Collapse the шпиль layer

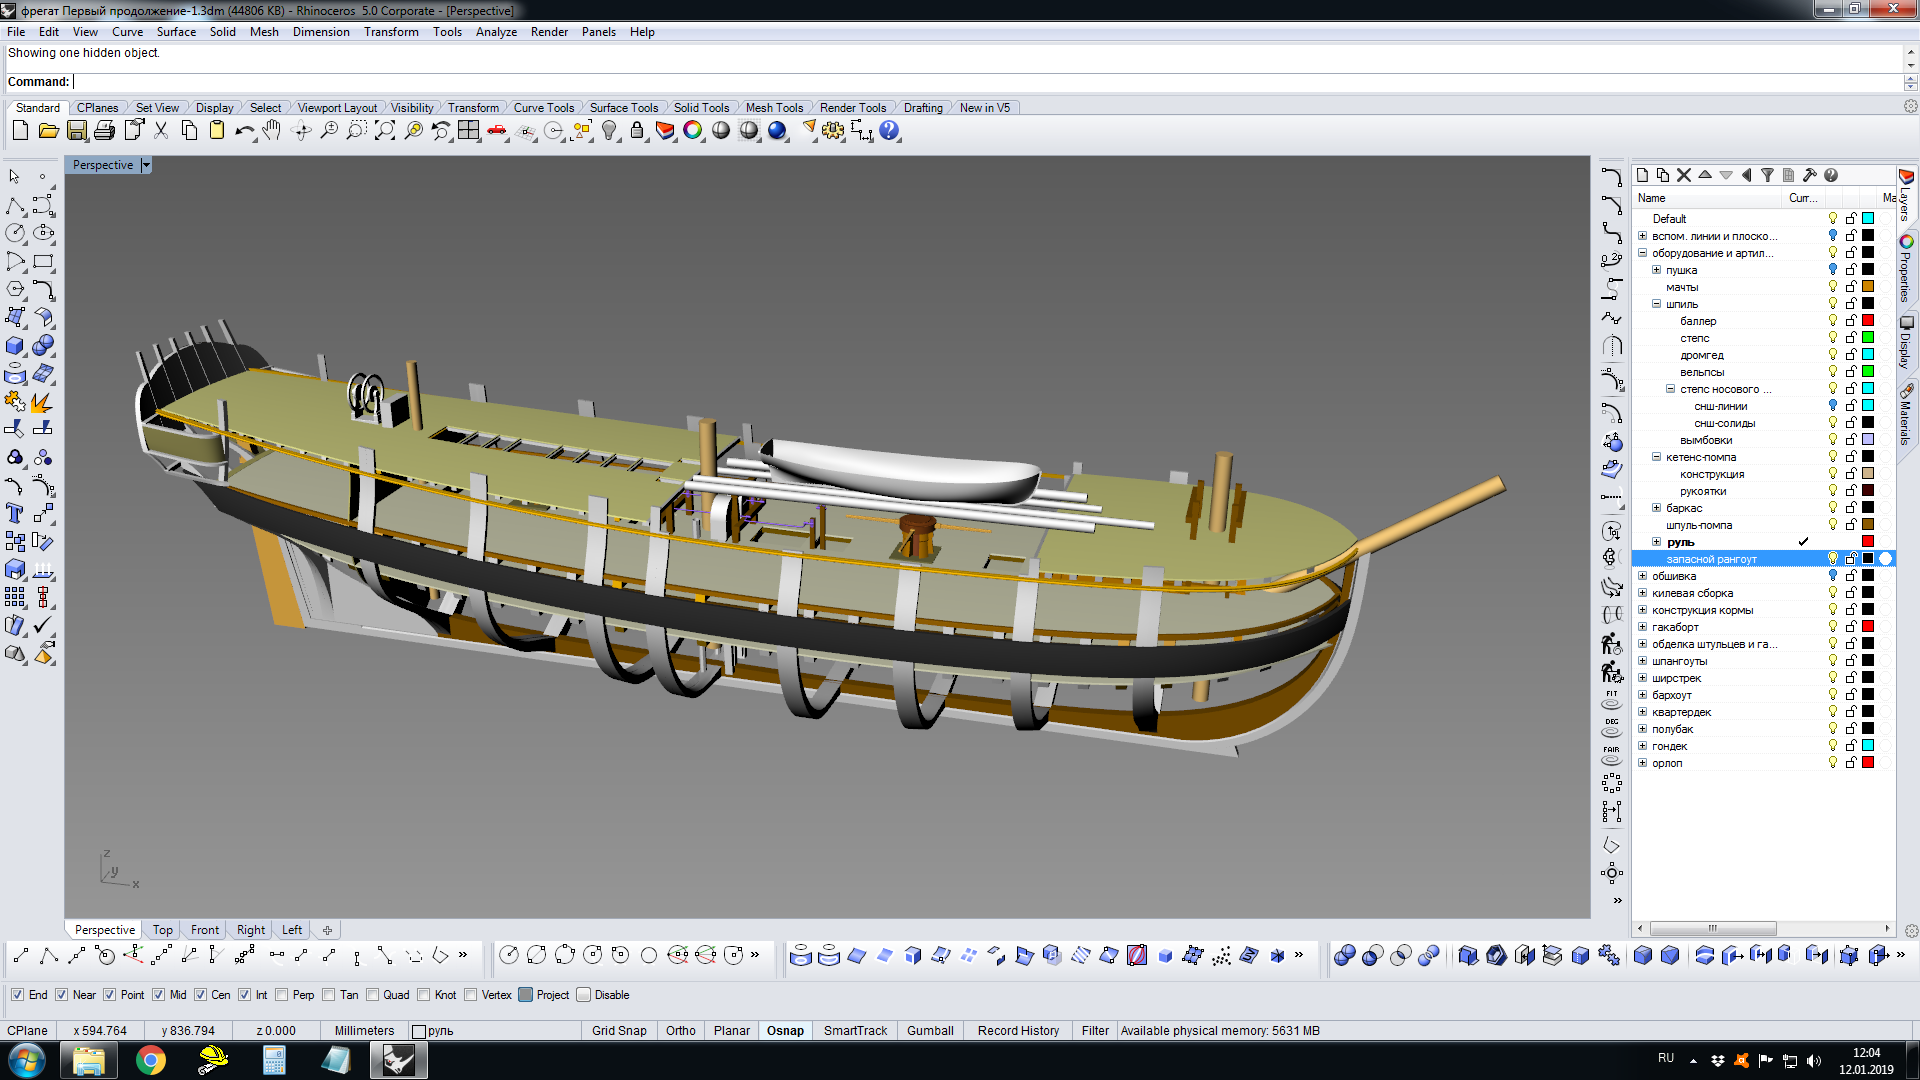tap(1656, 304)
